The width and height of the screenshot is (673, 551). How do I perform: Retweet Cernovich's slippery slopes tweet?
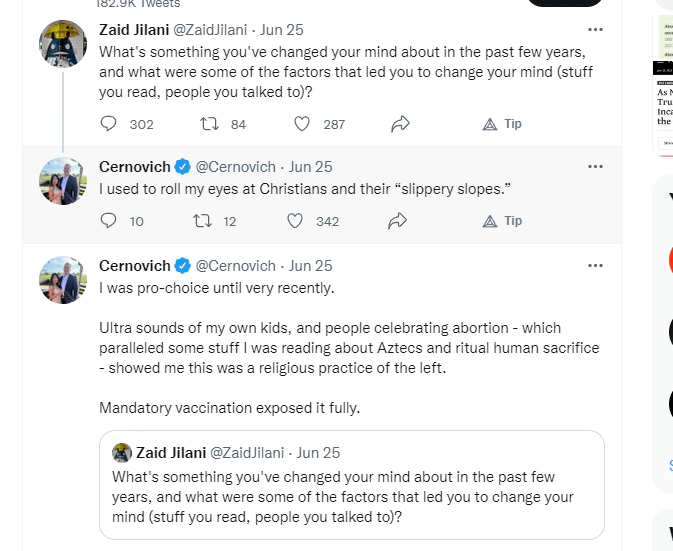[x=200, y=221]
